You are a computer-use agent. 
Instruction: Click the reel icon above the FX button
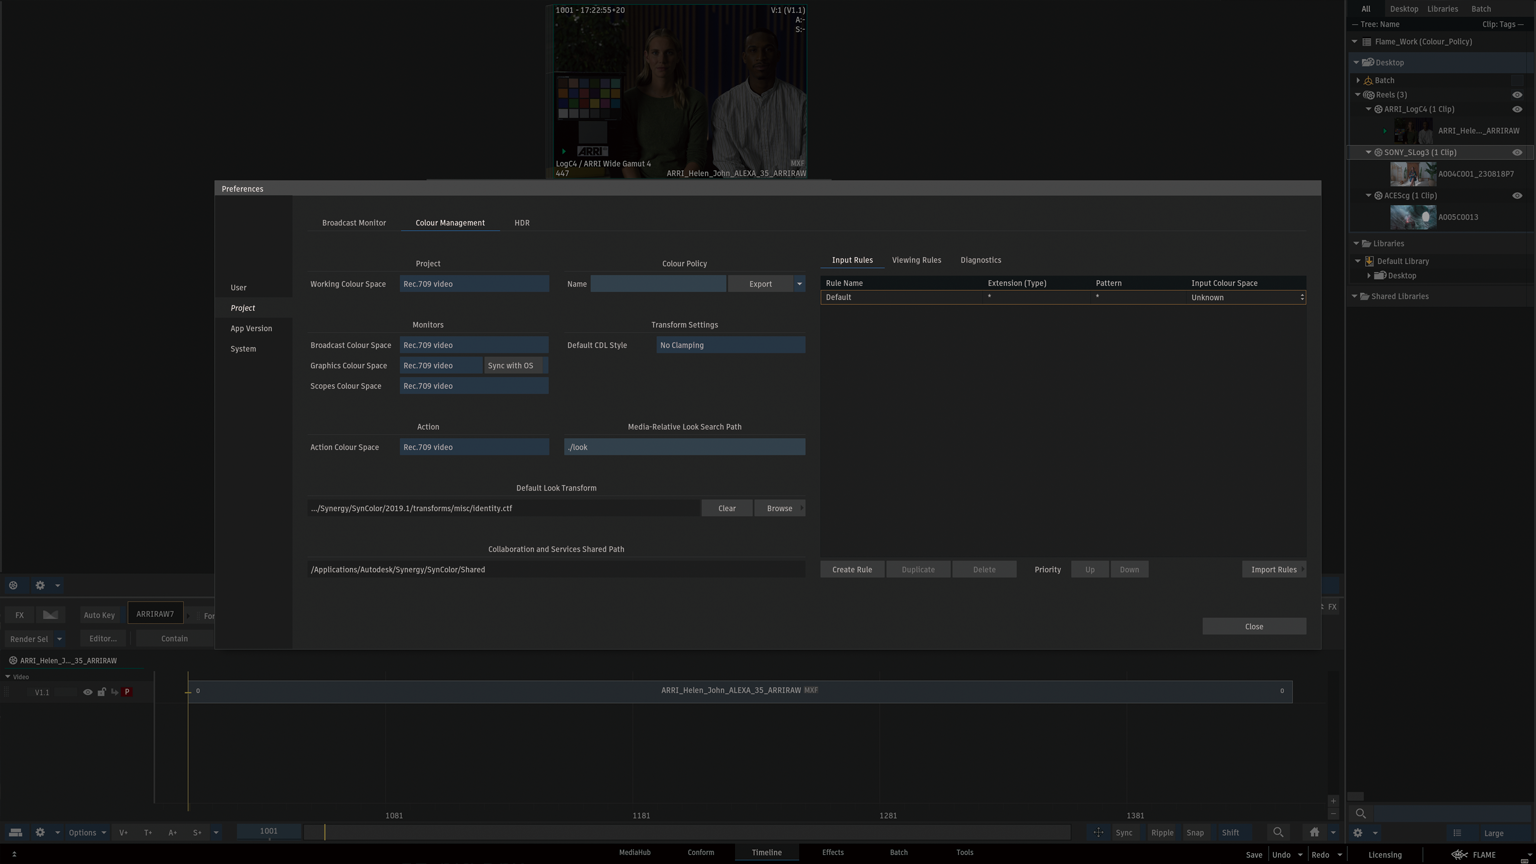point(13,585)
